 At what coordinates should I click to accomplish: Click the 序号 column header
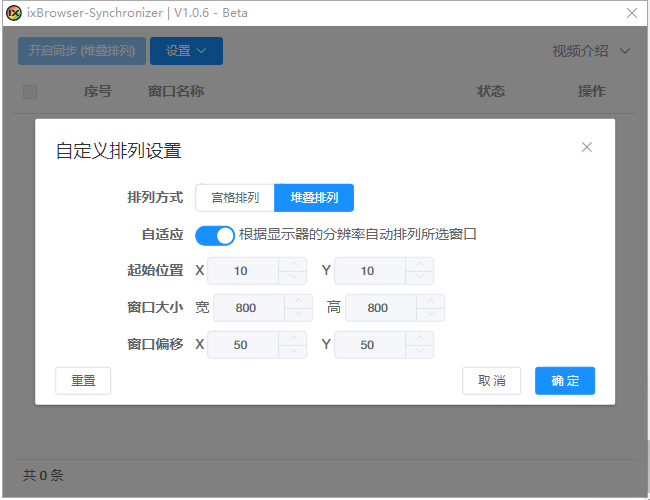(x=98, y=91)
